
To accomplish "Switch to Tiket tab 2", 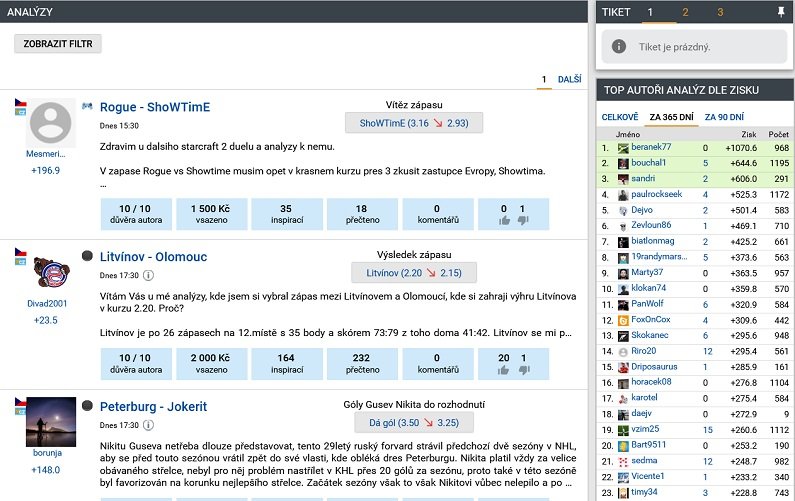I will click(x=685, y=12).
